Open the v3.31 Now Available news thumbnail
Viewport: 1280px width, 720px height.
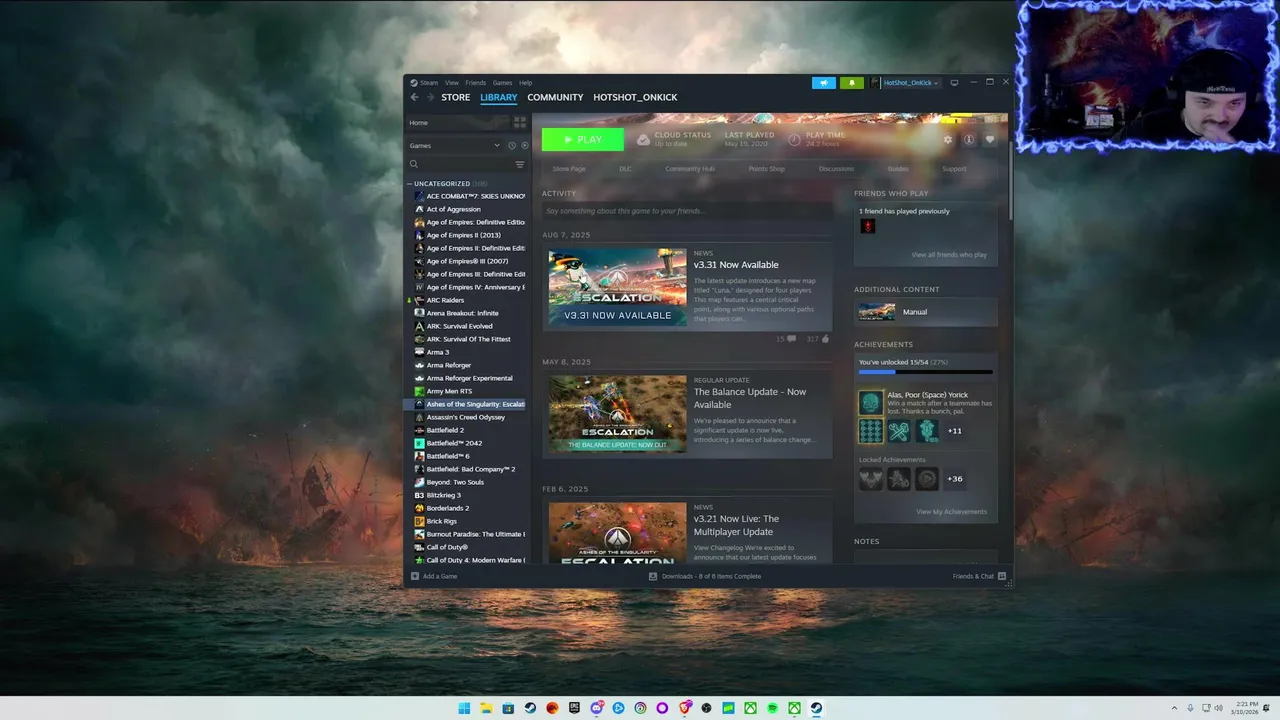[617, 287]
